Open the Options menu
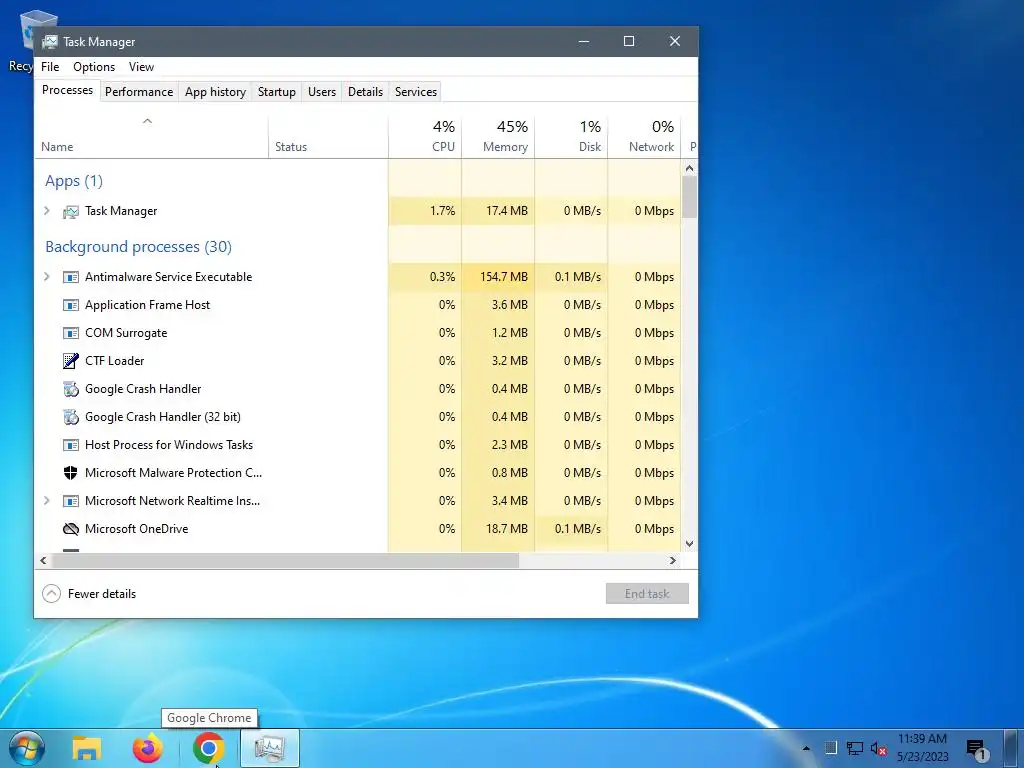 click(x=94, y=67)
